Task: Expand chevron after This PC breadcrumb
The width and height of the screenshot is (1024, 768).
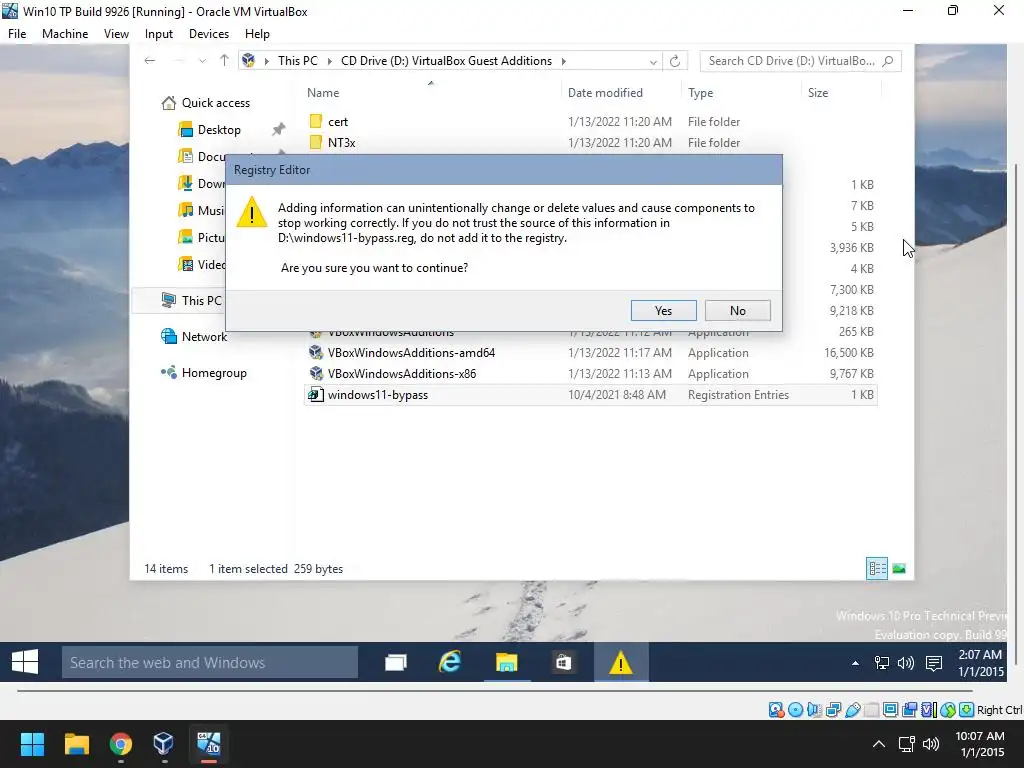Action: (329, 61)
